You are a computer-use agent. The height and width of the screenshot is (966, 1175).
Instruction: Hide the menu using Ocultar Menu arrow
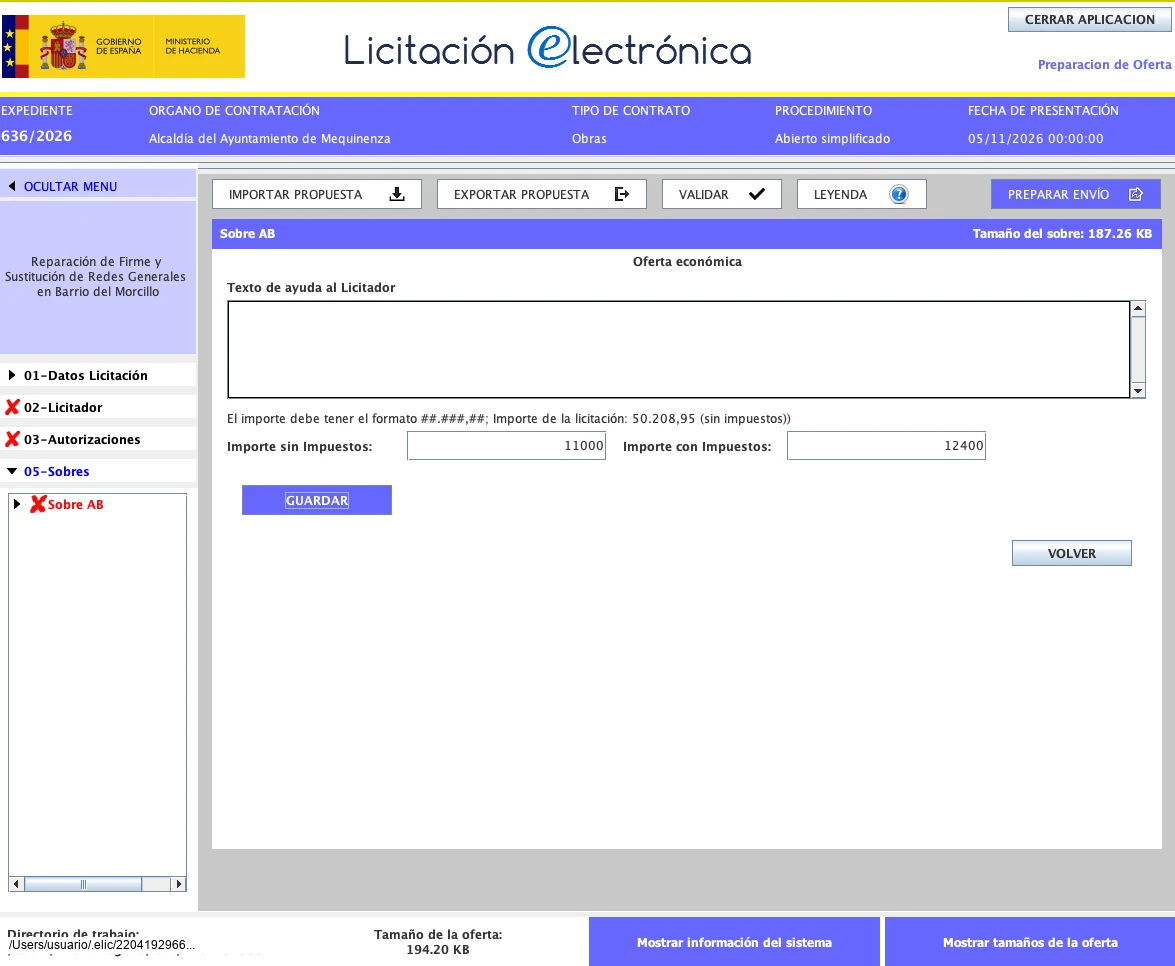(12, 186)
